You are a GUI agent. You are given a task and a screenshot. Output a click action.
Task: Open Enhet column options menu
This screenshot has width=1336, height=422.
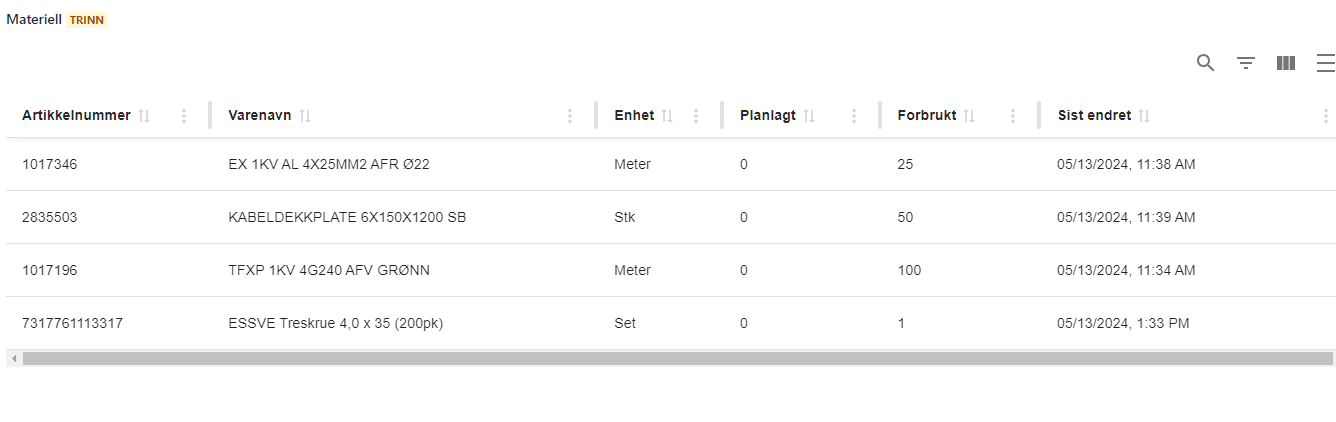(x=696, y=116)
